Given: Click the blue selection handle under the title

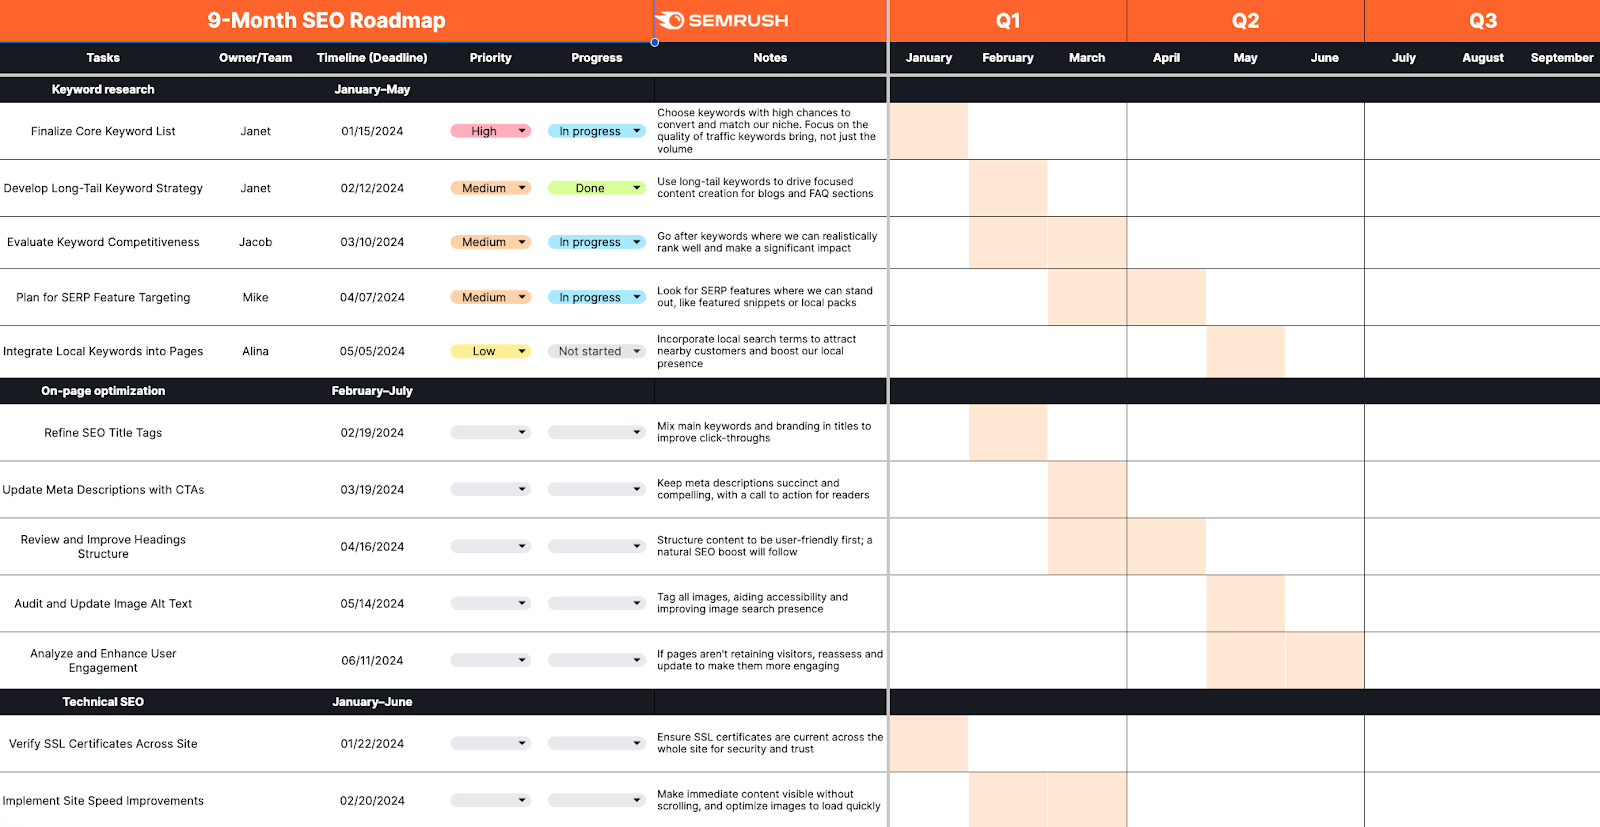Looking at the screenshot, I should (x=654, y=43).
